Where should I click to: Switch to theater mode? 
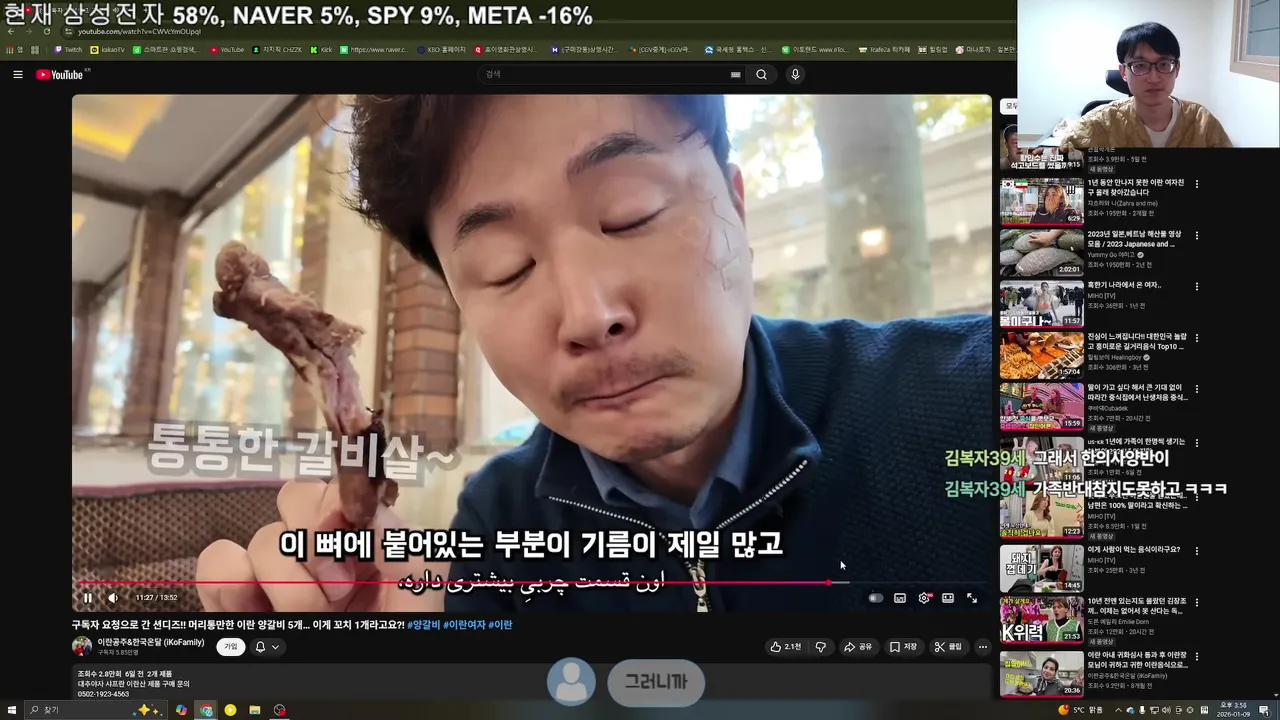tap(948, 598)
